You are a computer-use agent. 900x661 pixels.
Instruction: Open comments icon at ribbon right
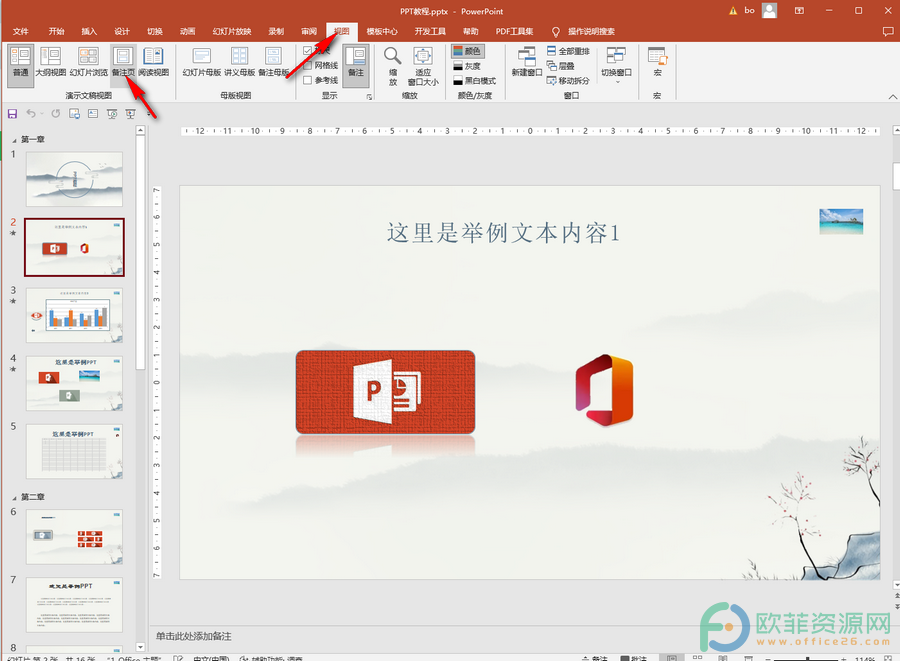[x=888, y=32]
